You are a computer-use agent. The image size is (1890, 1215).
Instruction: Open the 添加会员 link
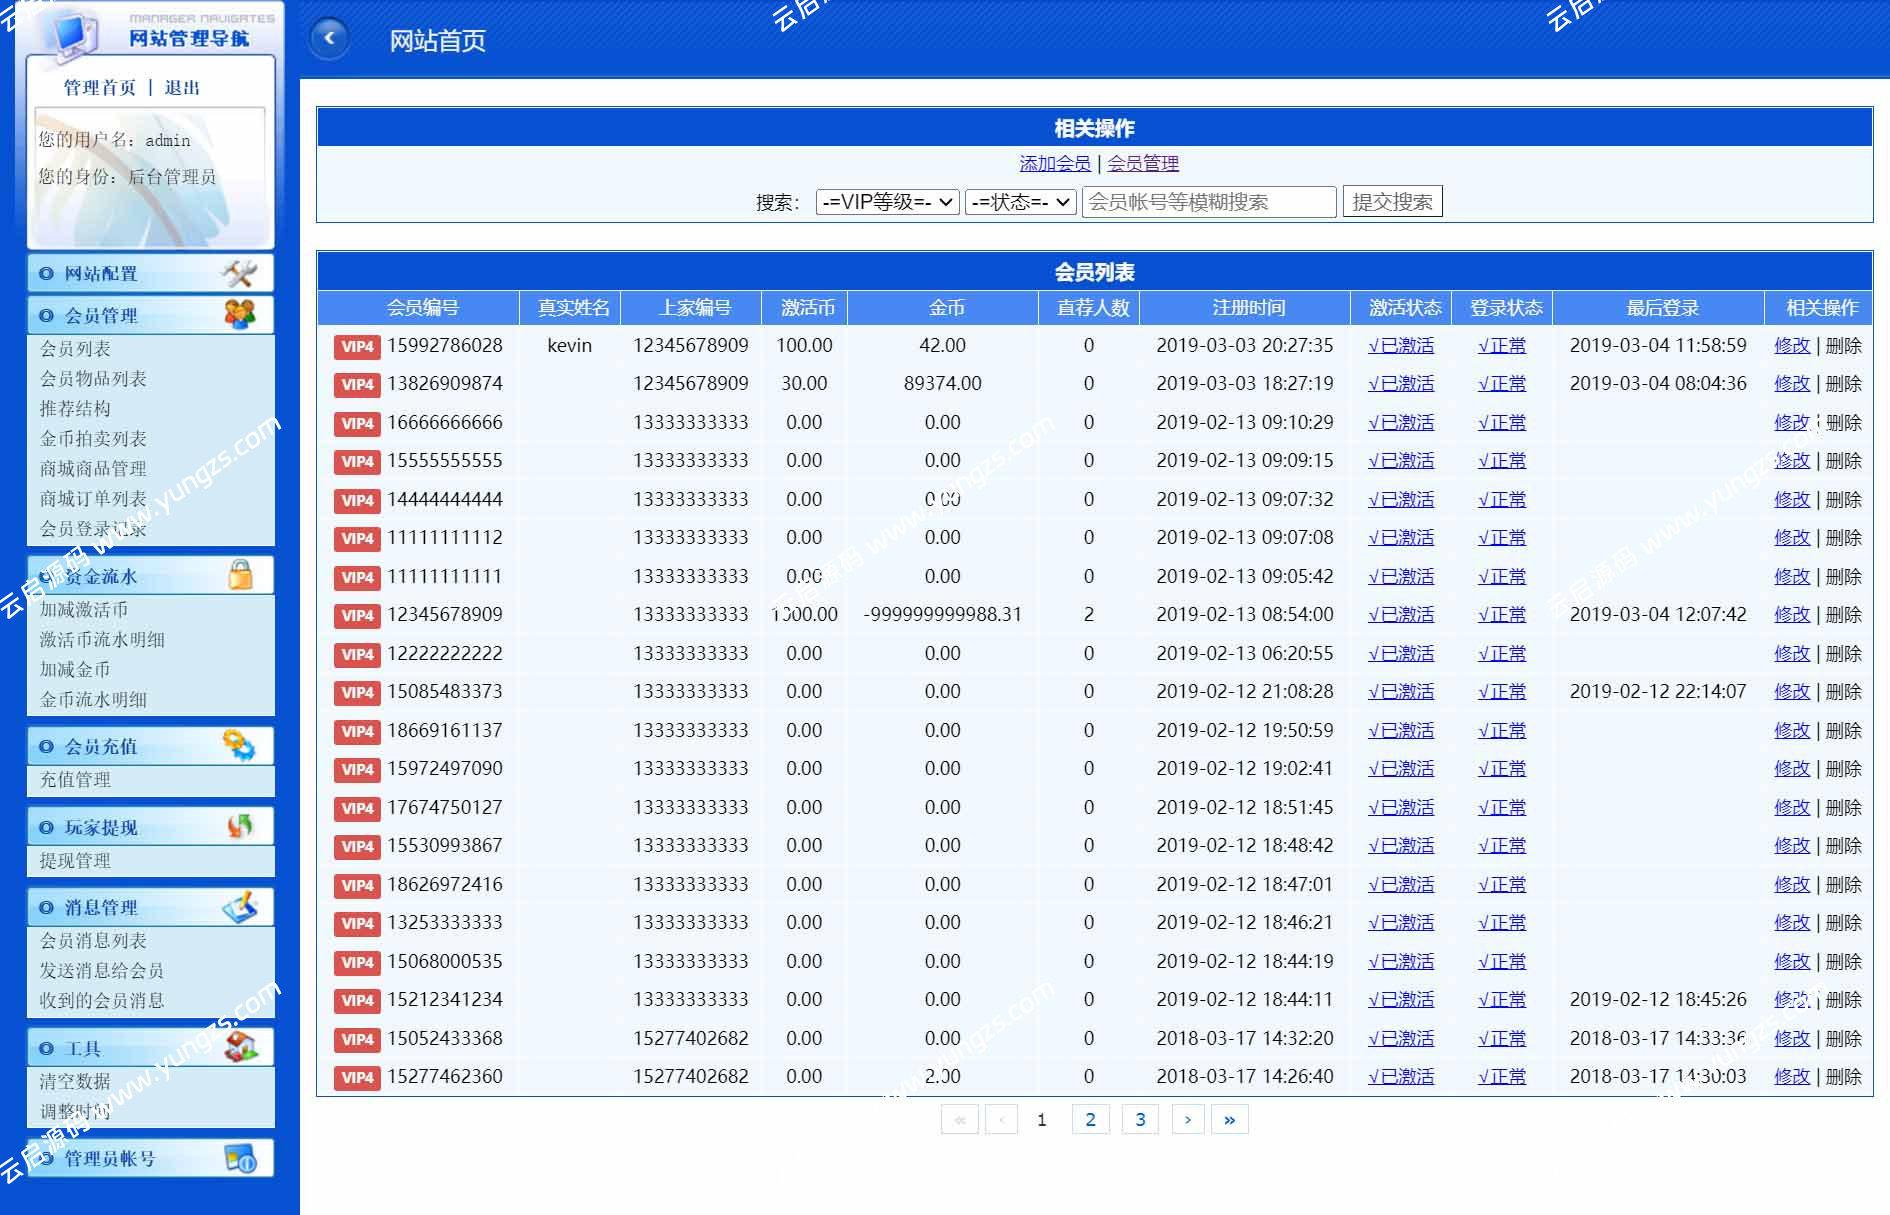click(1056, 163)
